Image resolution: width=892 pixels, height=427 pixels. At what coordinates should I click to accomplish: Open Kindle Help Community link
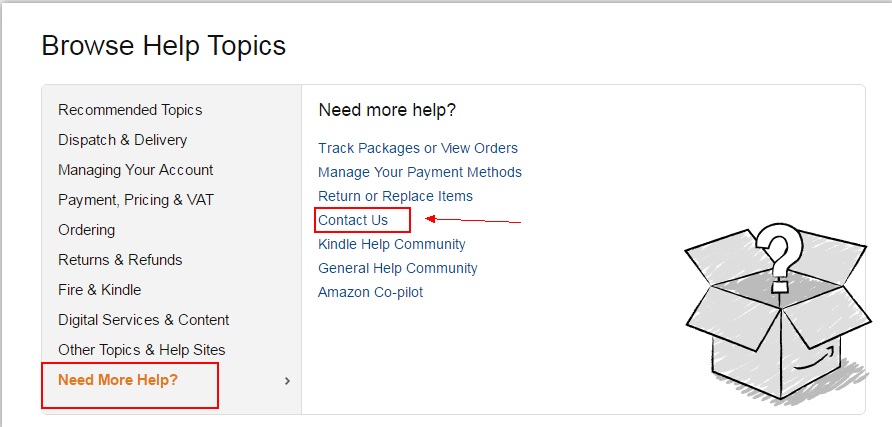point(391,244)
